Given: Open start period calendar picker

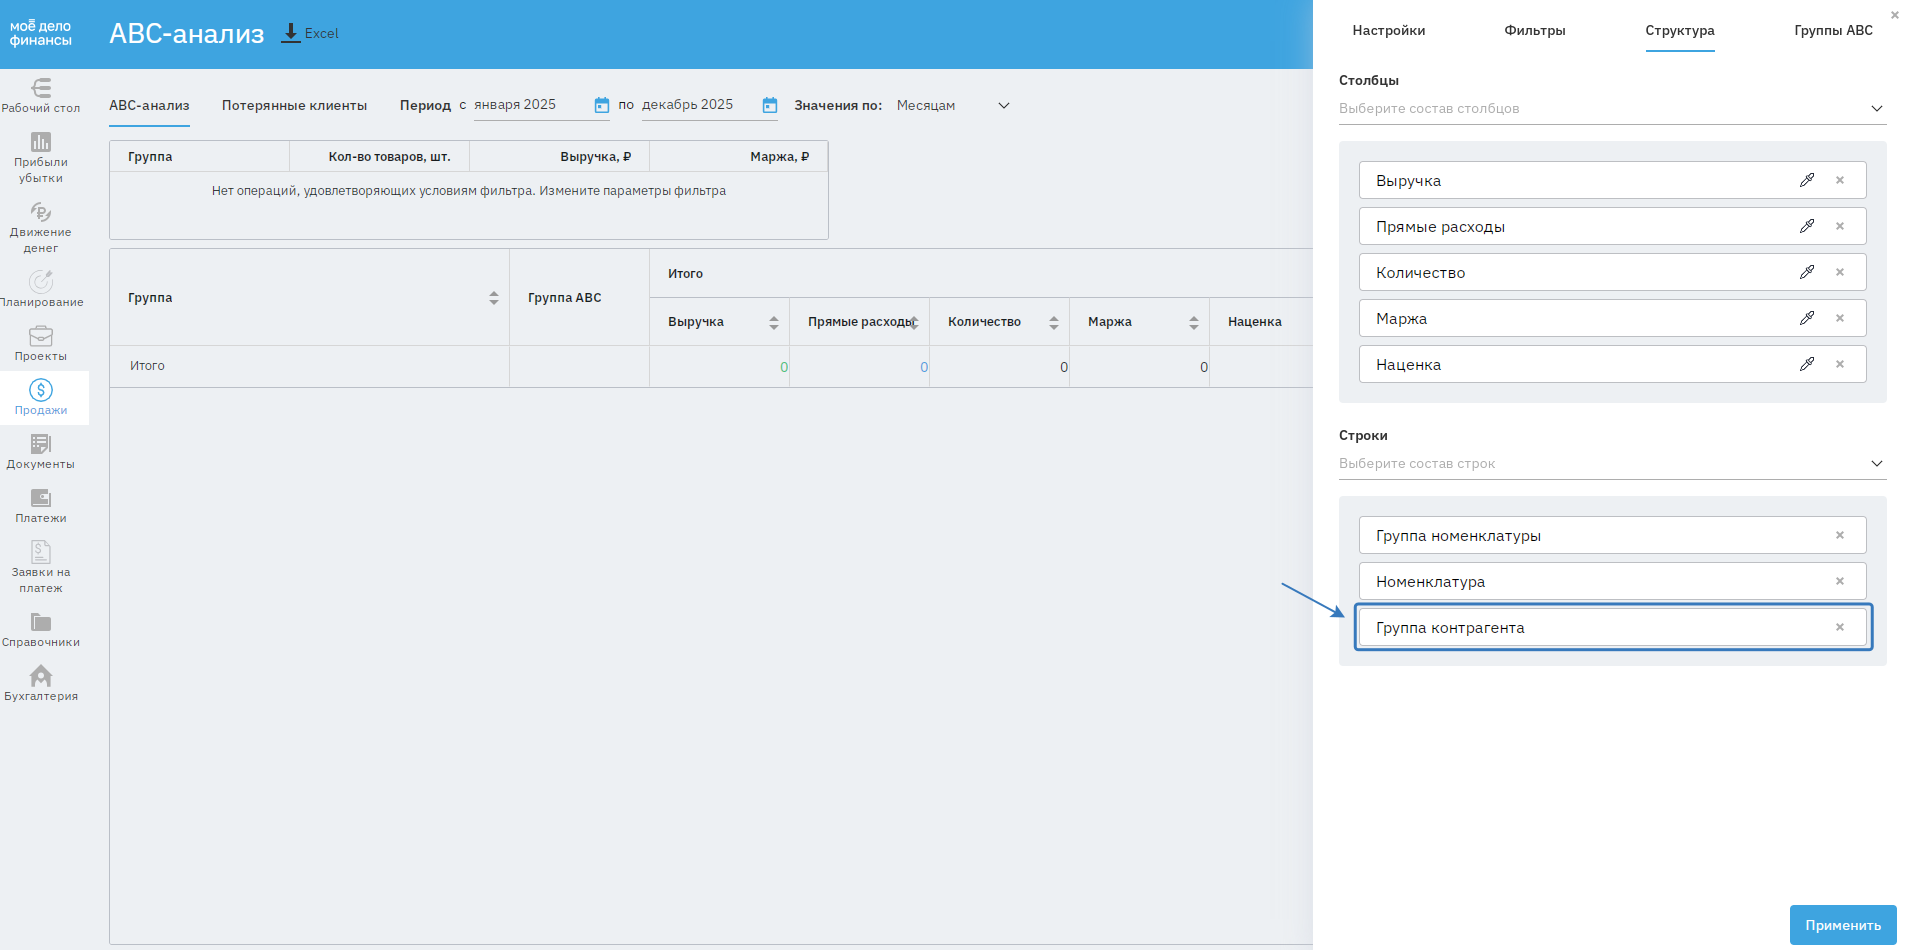Looking at the screenshot, I should click(x=601, y=105).
